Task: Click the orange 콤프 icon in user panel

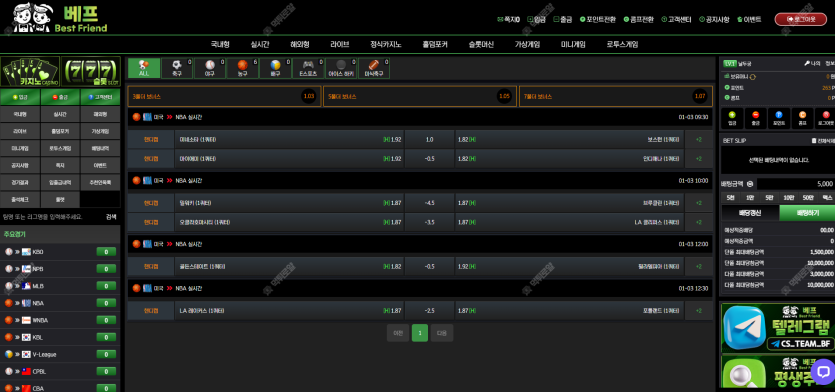Action: pos(803,118)
